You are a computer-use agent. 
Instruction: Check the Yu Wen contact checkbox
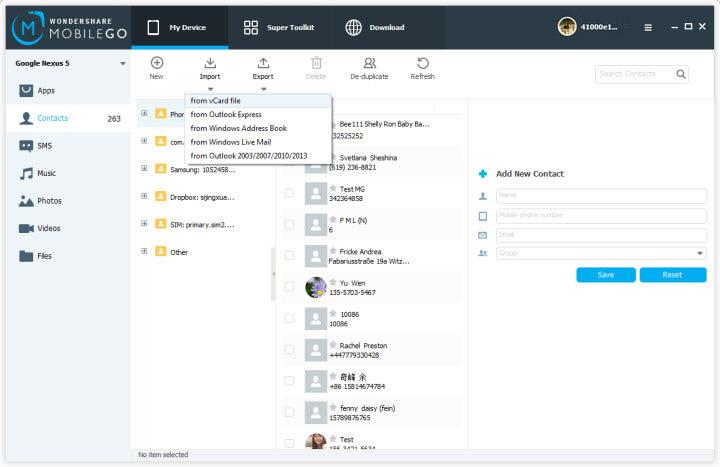[x=289, y=287]
